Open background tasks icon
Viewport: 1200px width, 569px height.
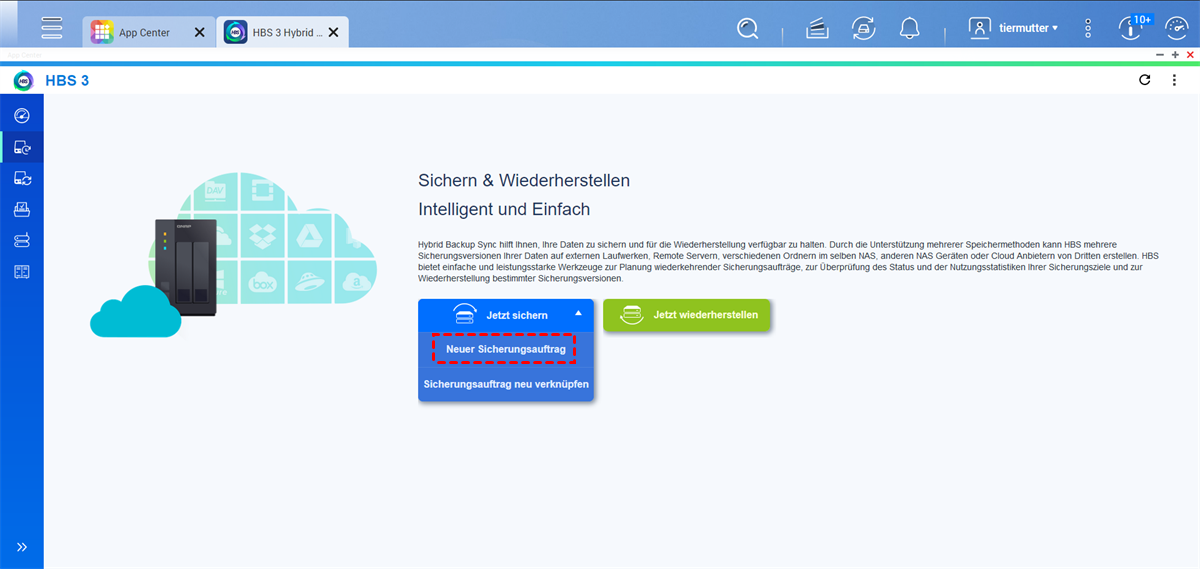[818, 29]
